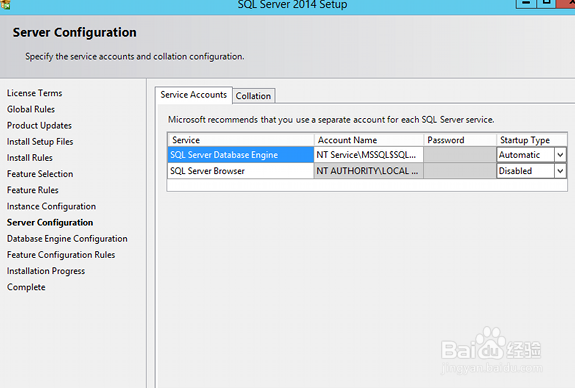Click the Startup Type column header
Image resolution: width=575 pixels, height=388 pixels.
pos(532,140)
